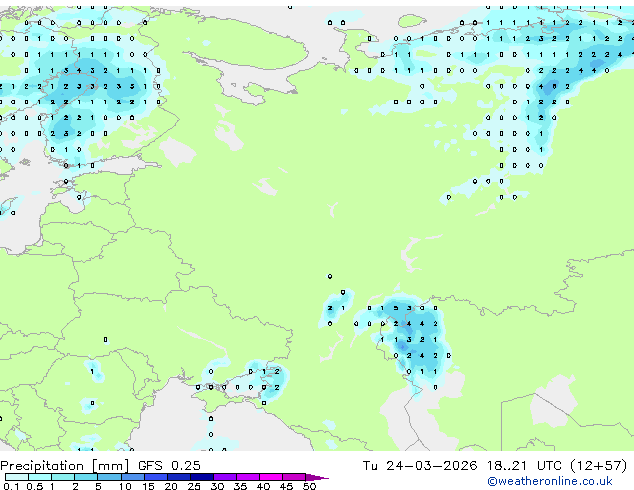This screenshot has width=634, height=490.
Task: Pick the 10–15 mm legend swatch
Action: click(133, 477)
